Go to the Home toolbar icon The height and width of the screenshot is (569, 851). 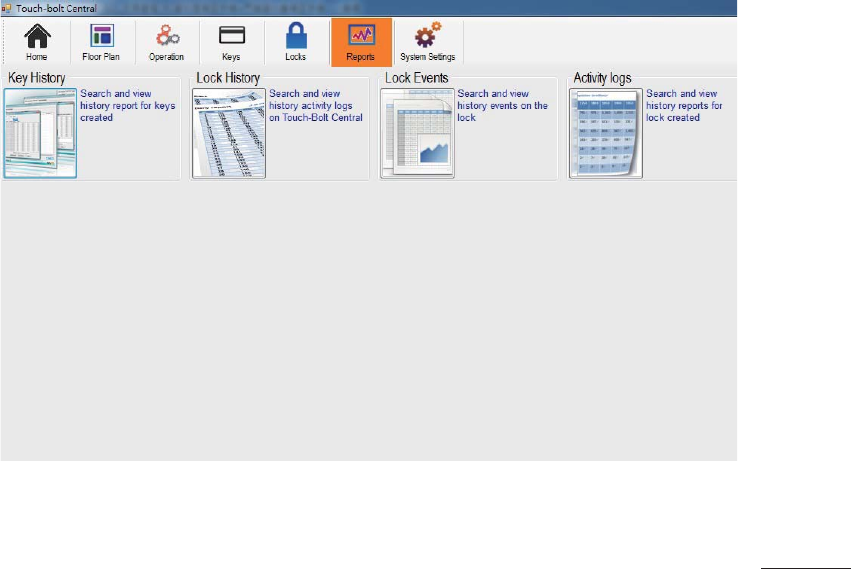click(37, 42)
